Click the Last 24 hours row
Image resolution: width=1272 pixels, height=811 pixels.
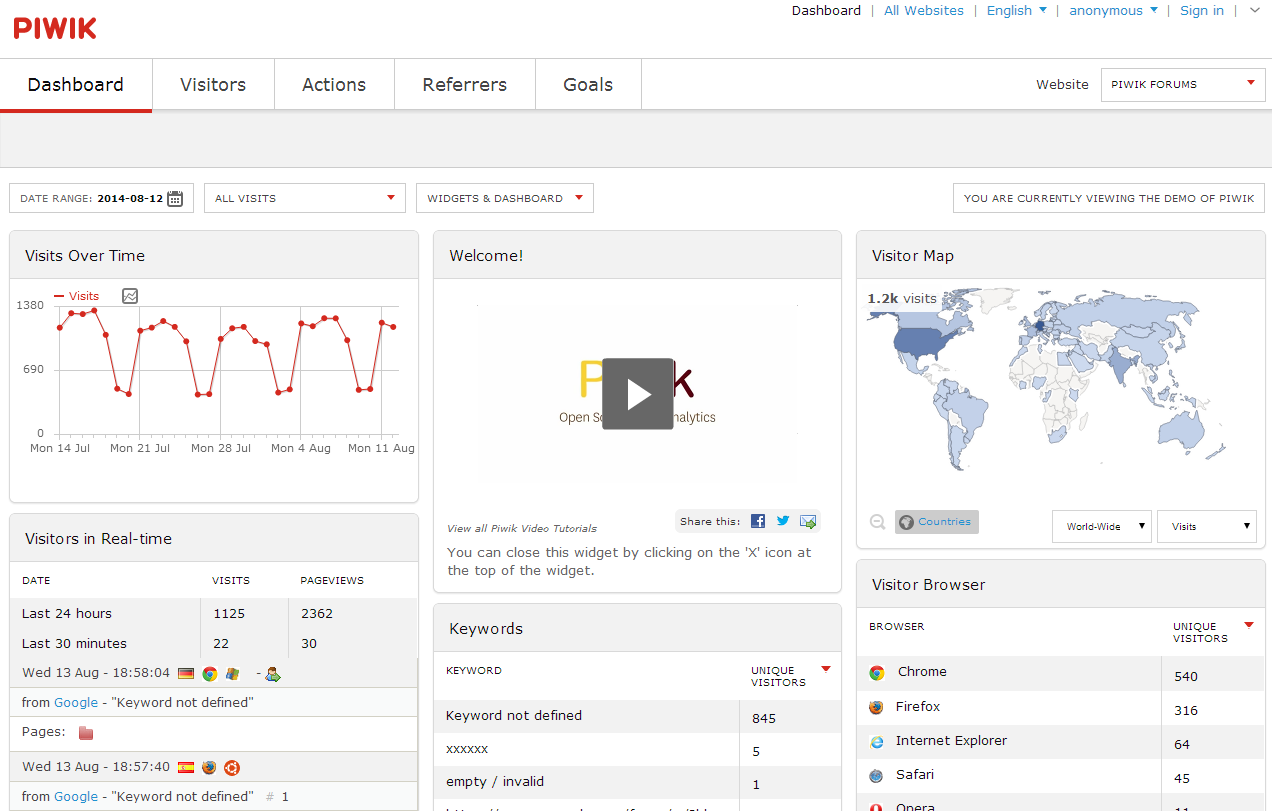(214, 613)
